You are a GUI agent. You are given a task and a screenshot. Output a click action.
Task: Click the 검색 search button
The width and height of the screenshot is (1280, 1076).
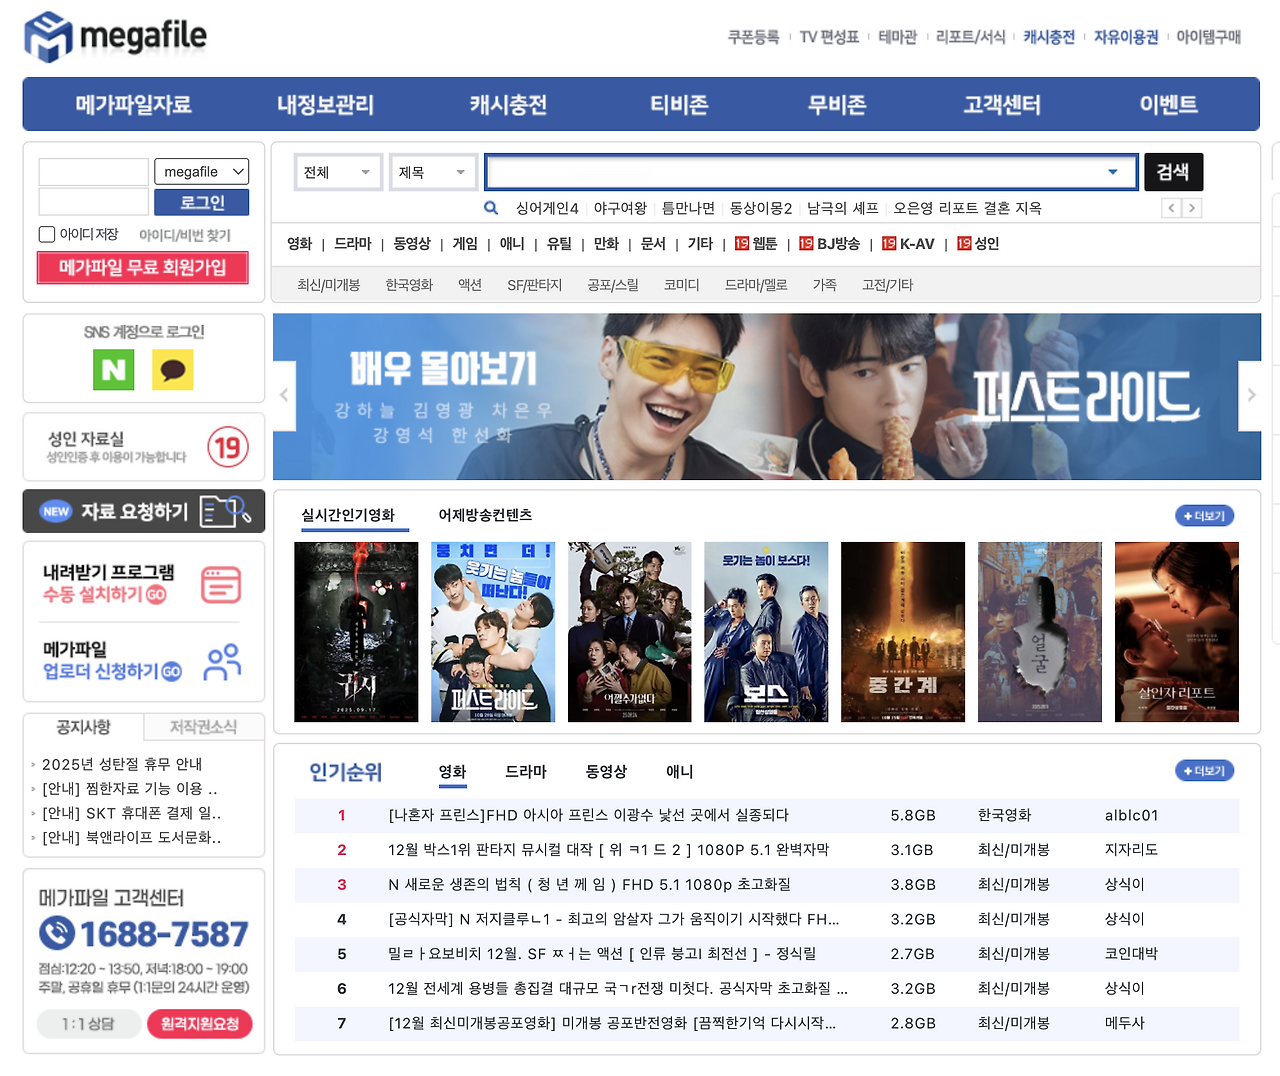pos(1173,171)
